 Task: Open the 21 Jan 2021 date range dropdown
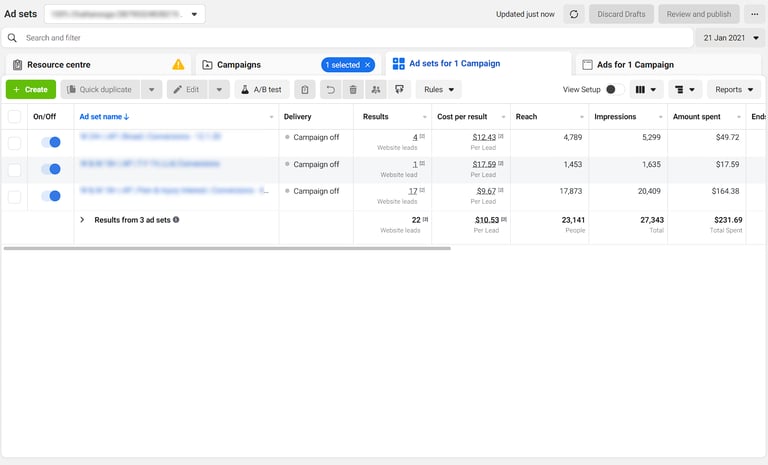click(x=731, y=38)
